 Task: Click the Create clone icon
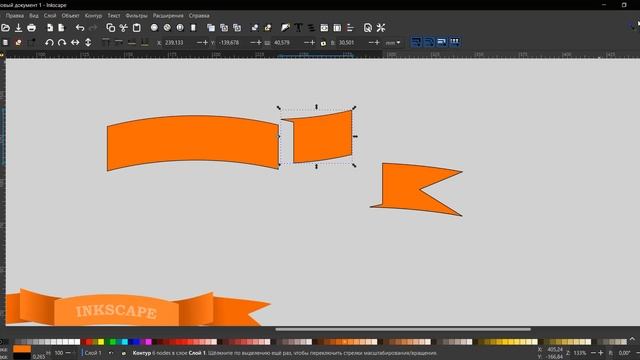(x=224, y=28)
